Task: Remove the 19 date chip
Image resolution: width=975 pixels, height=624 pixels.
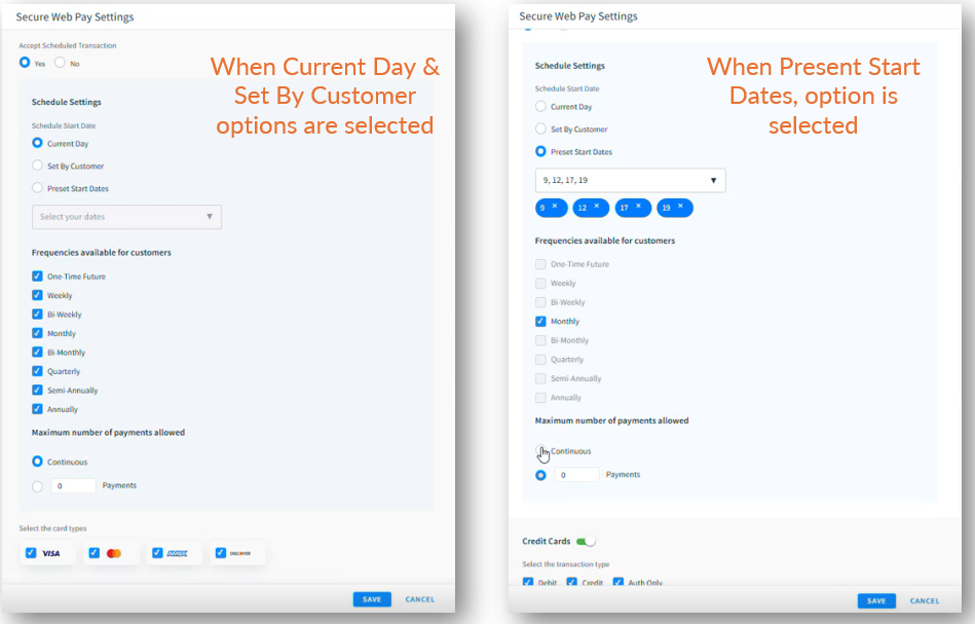Action: (681, 206)
